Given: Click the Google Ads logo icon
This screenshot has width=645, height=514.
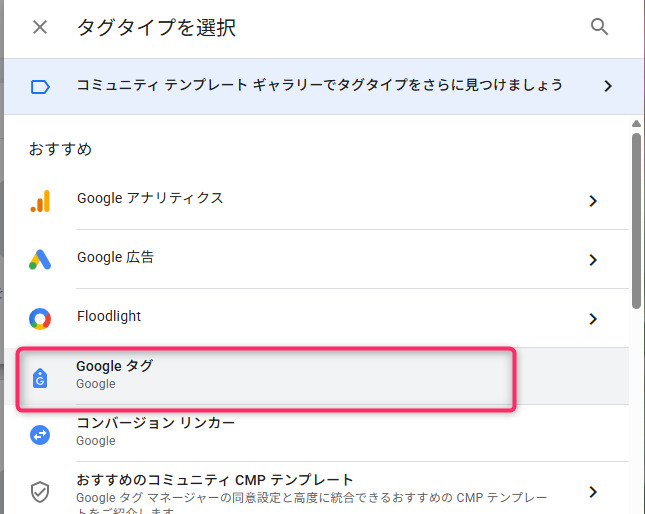Looking at the screenshot, I should [40, 260].
